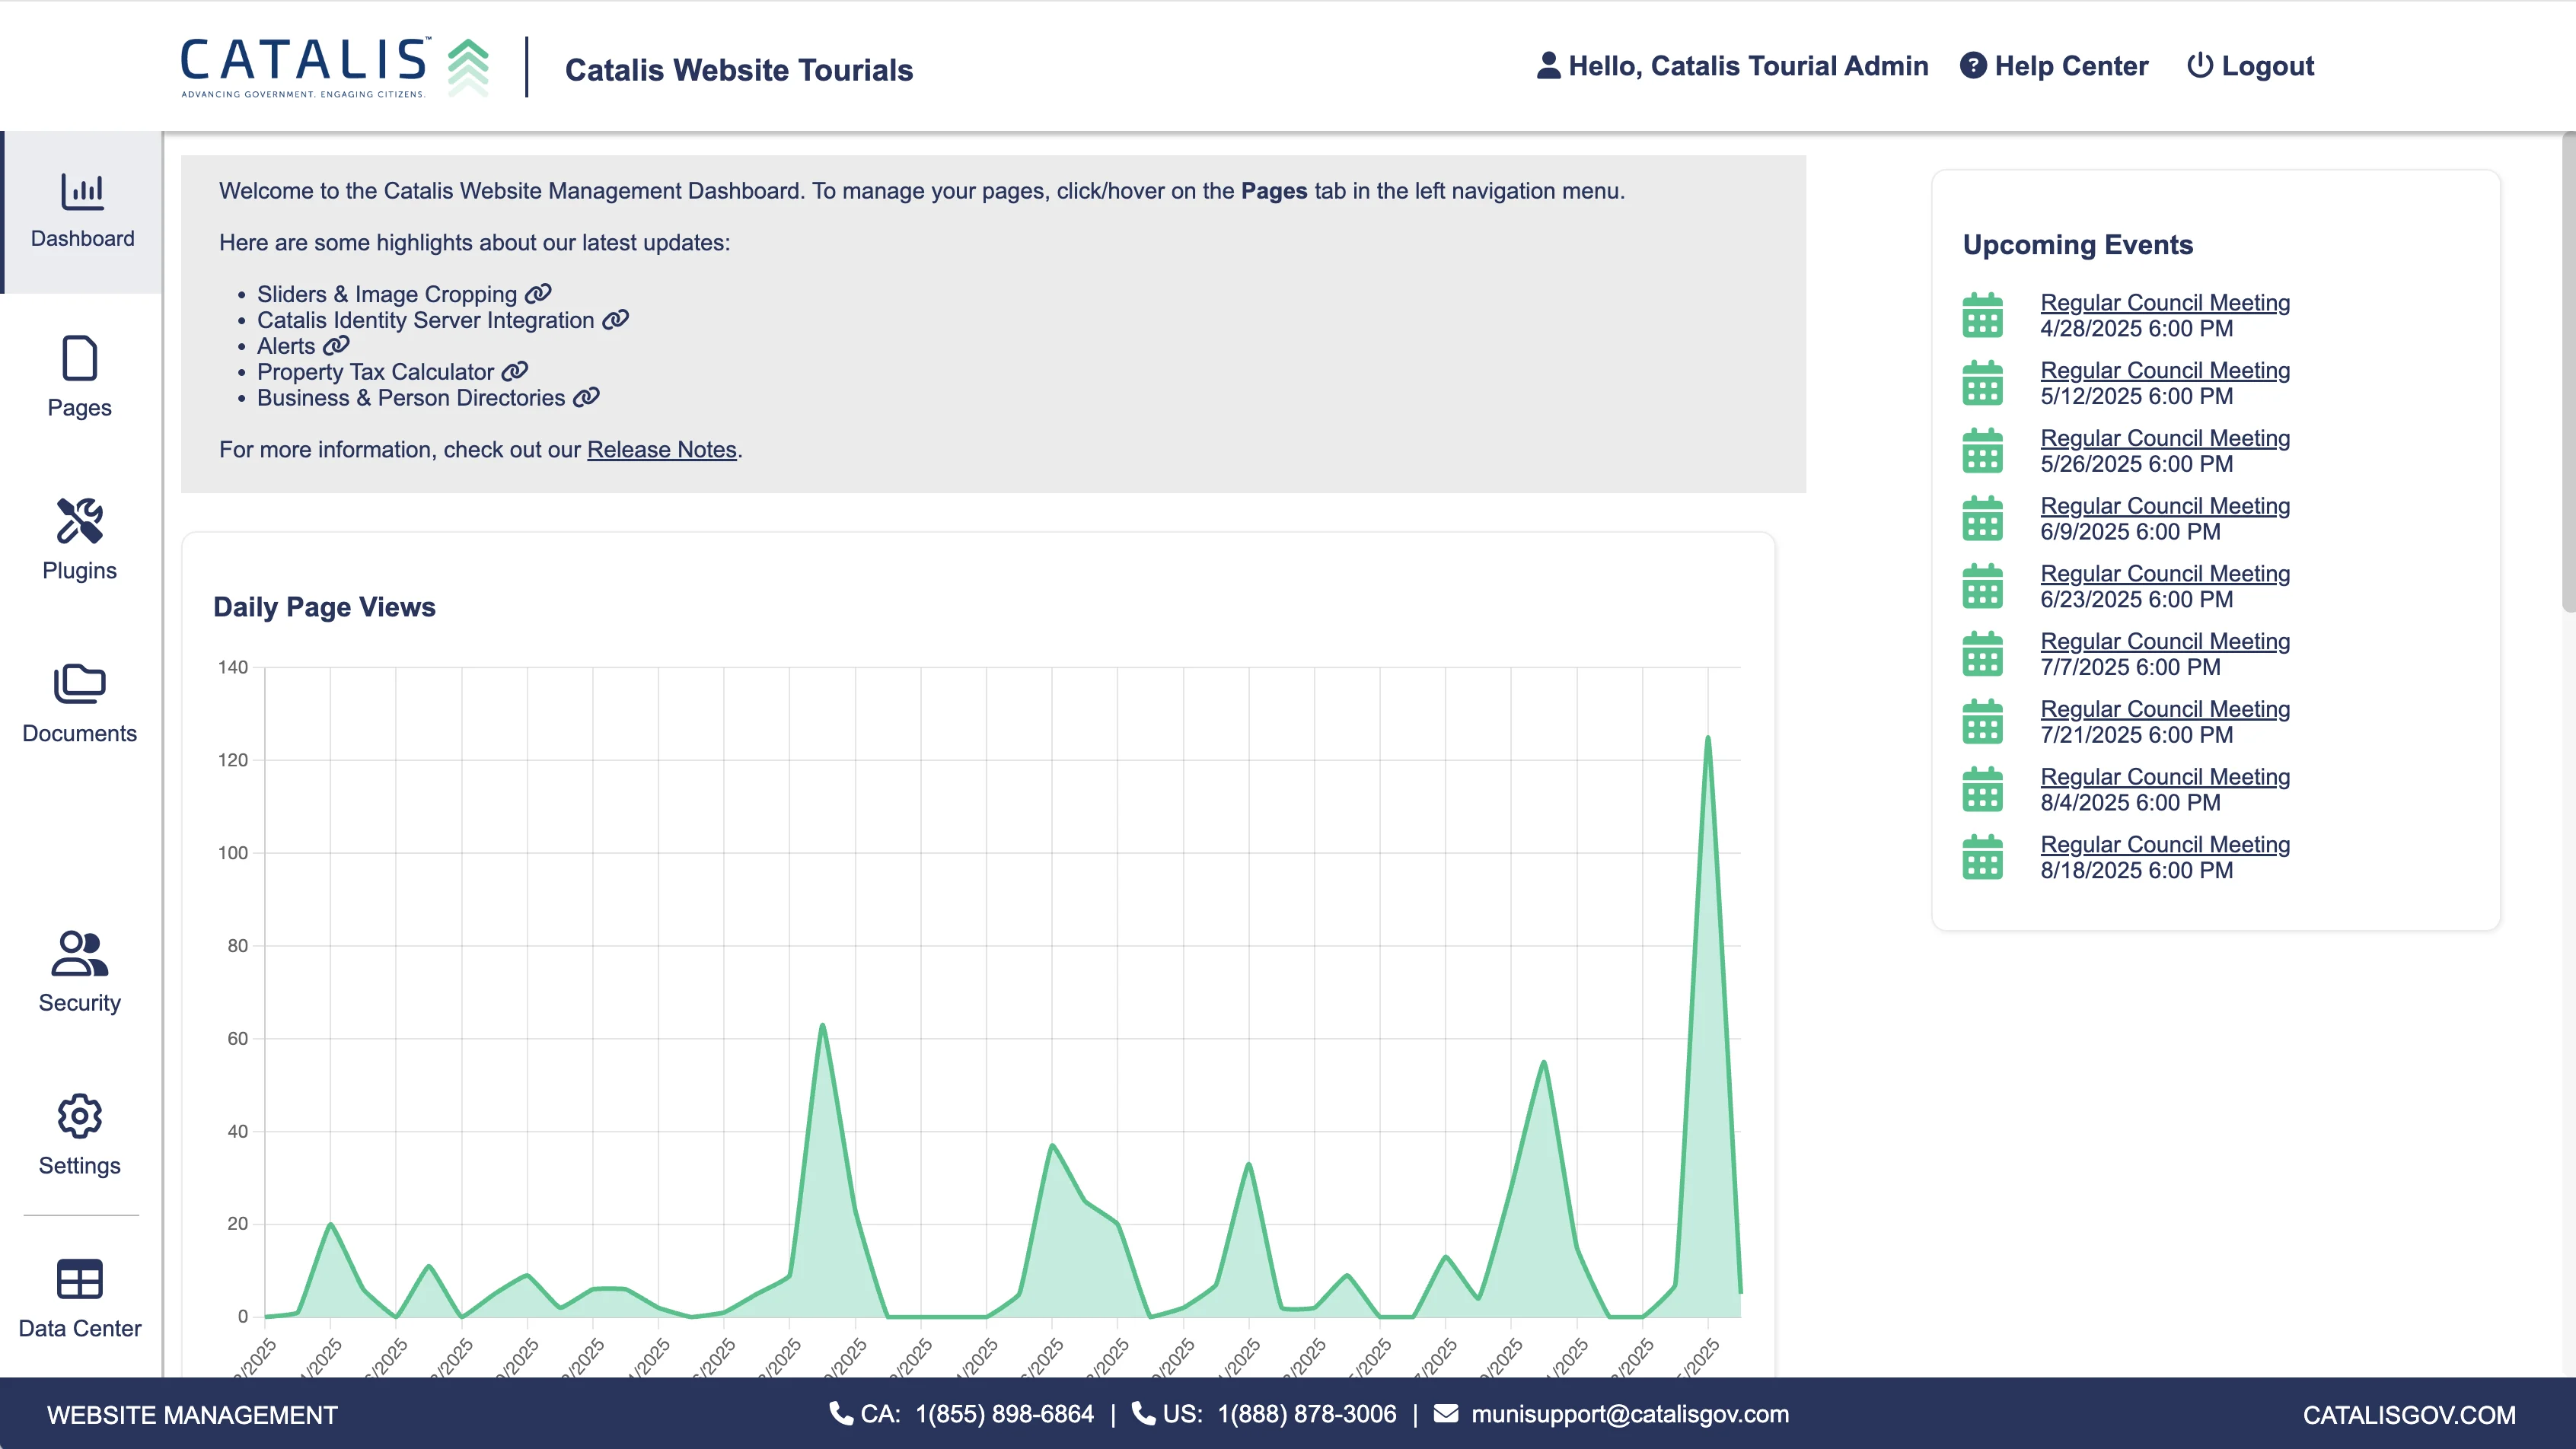
Task: Click the US phone icon in footer
Action: click(x=1143, y=1413)
